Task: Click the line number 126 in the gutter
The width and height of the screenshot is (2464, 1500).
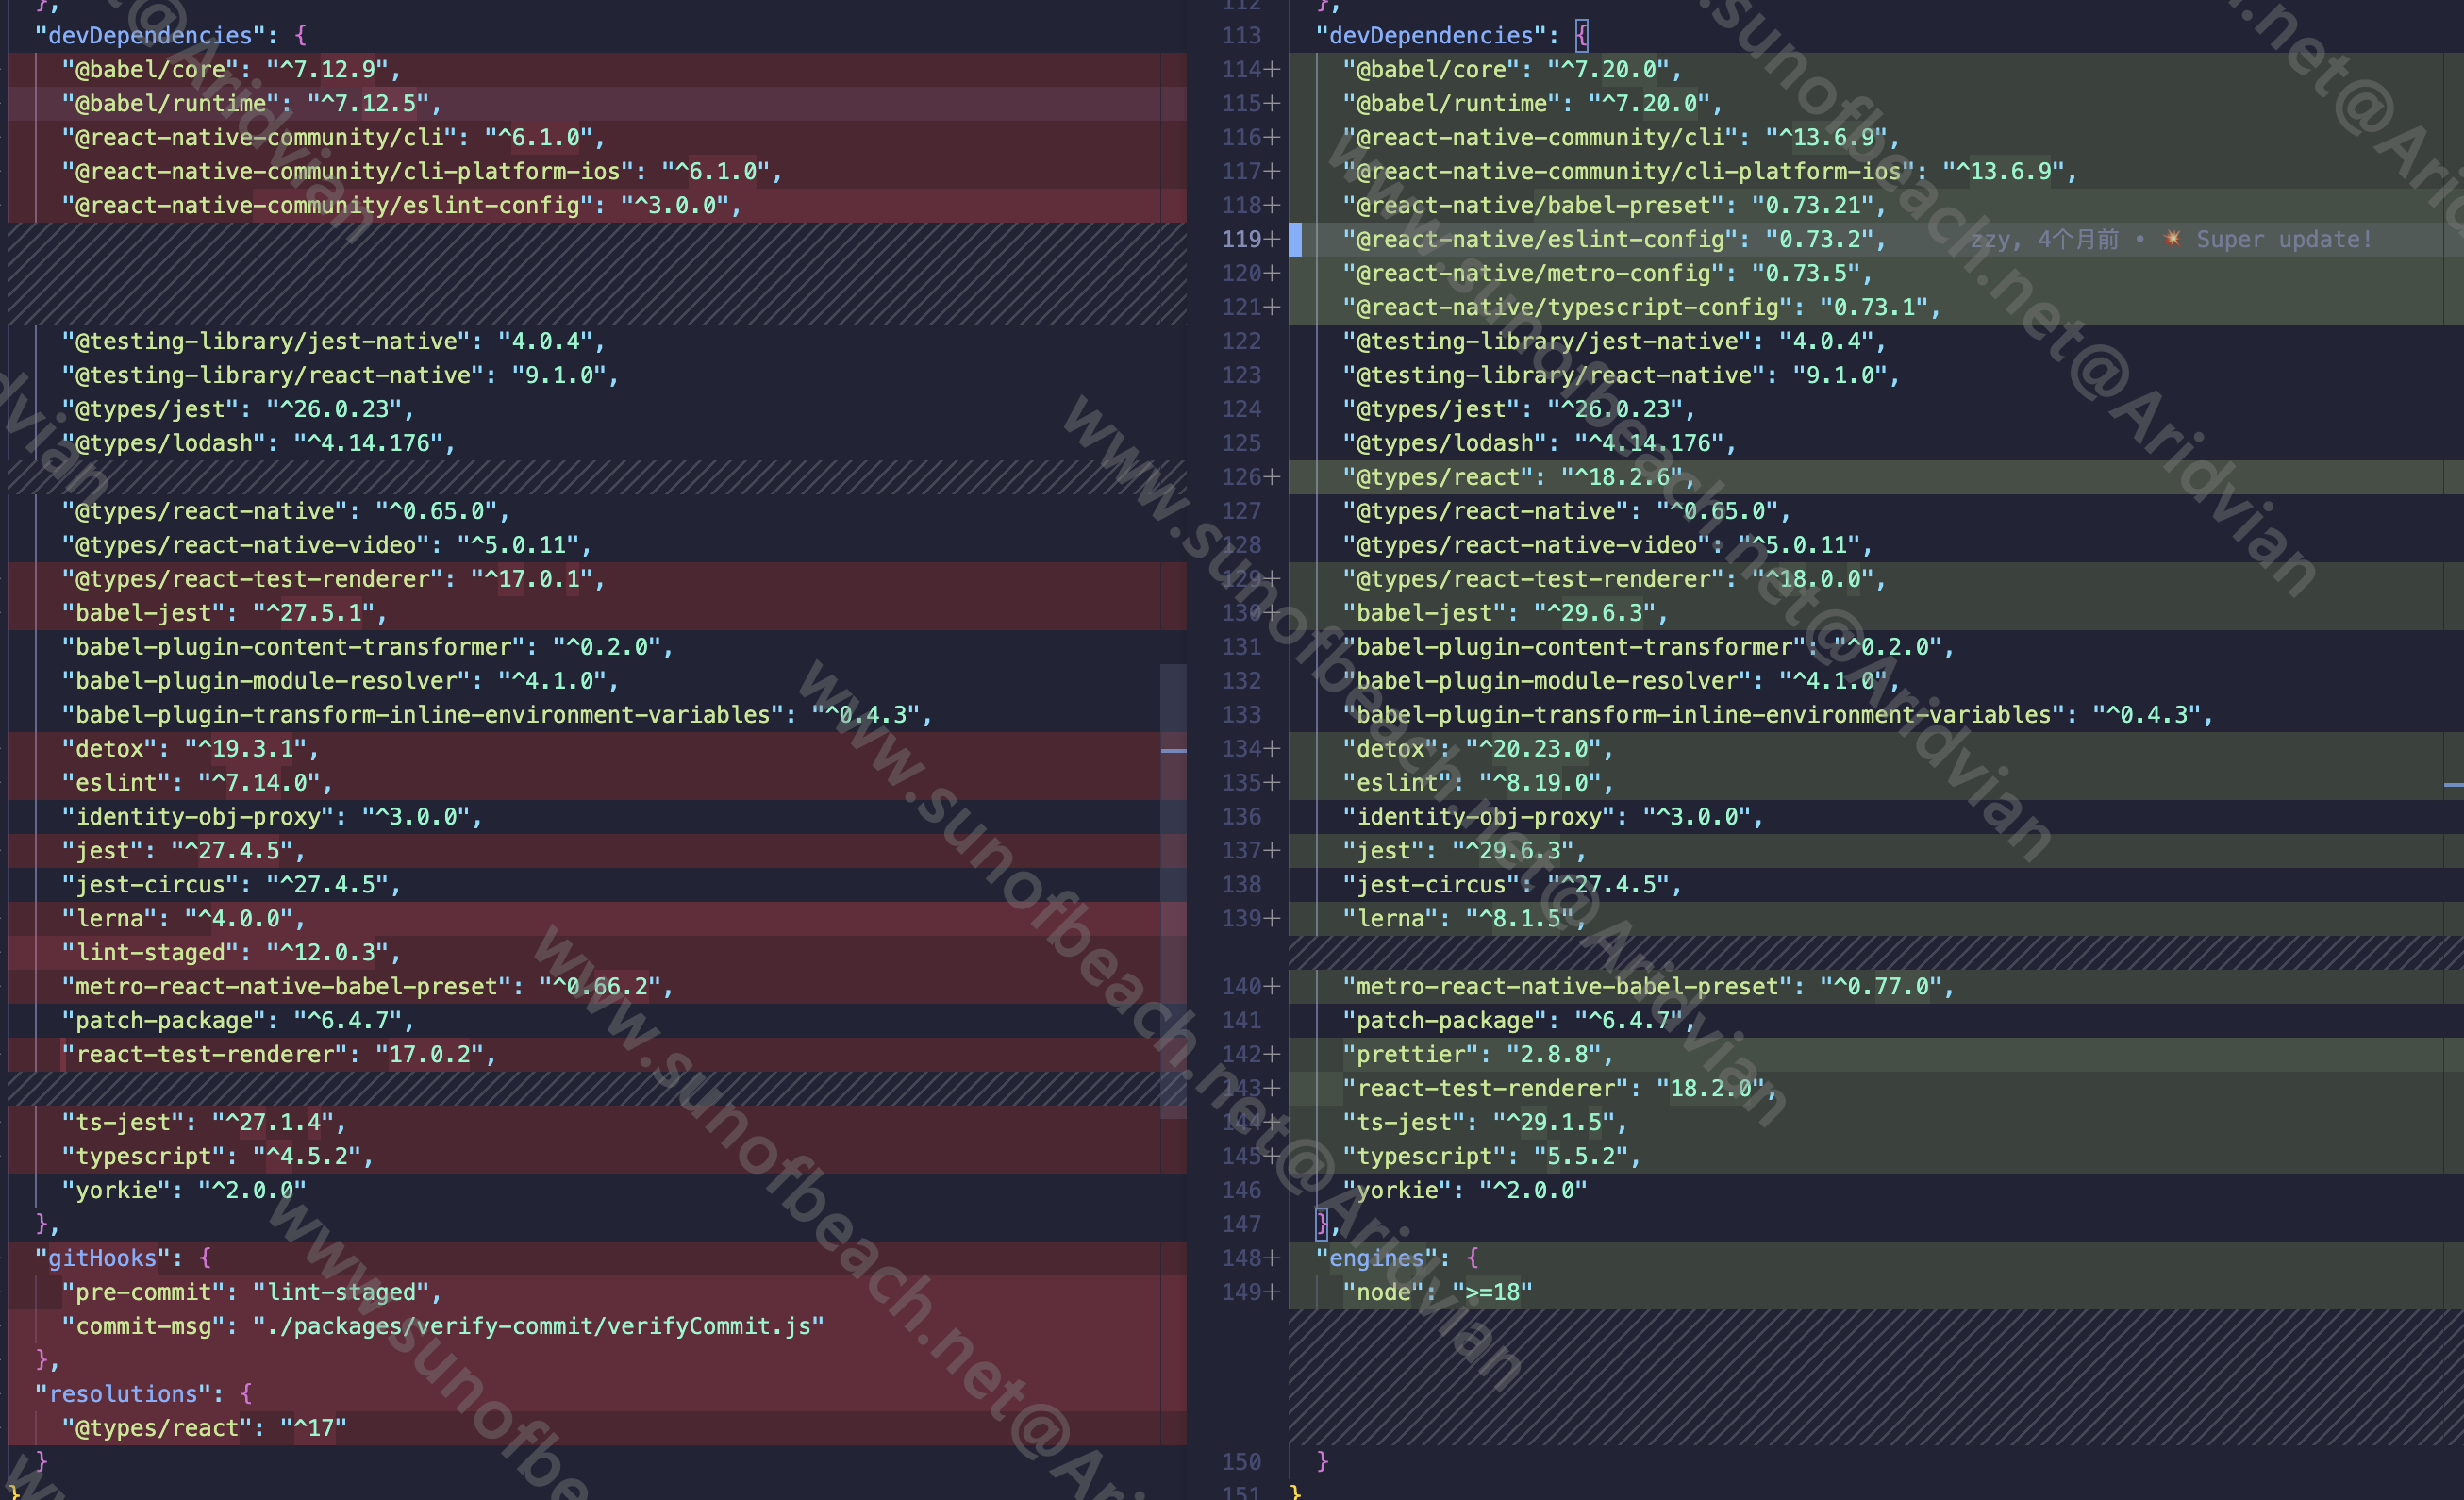Action: (1241, 477)
